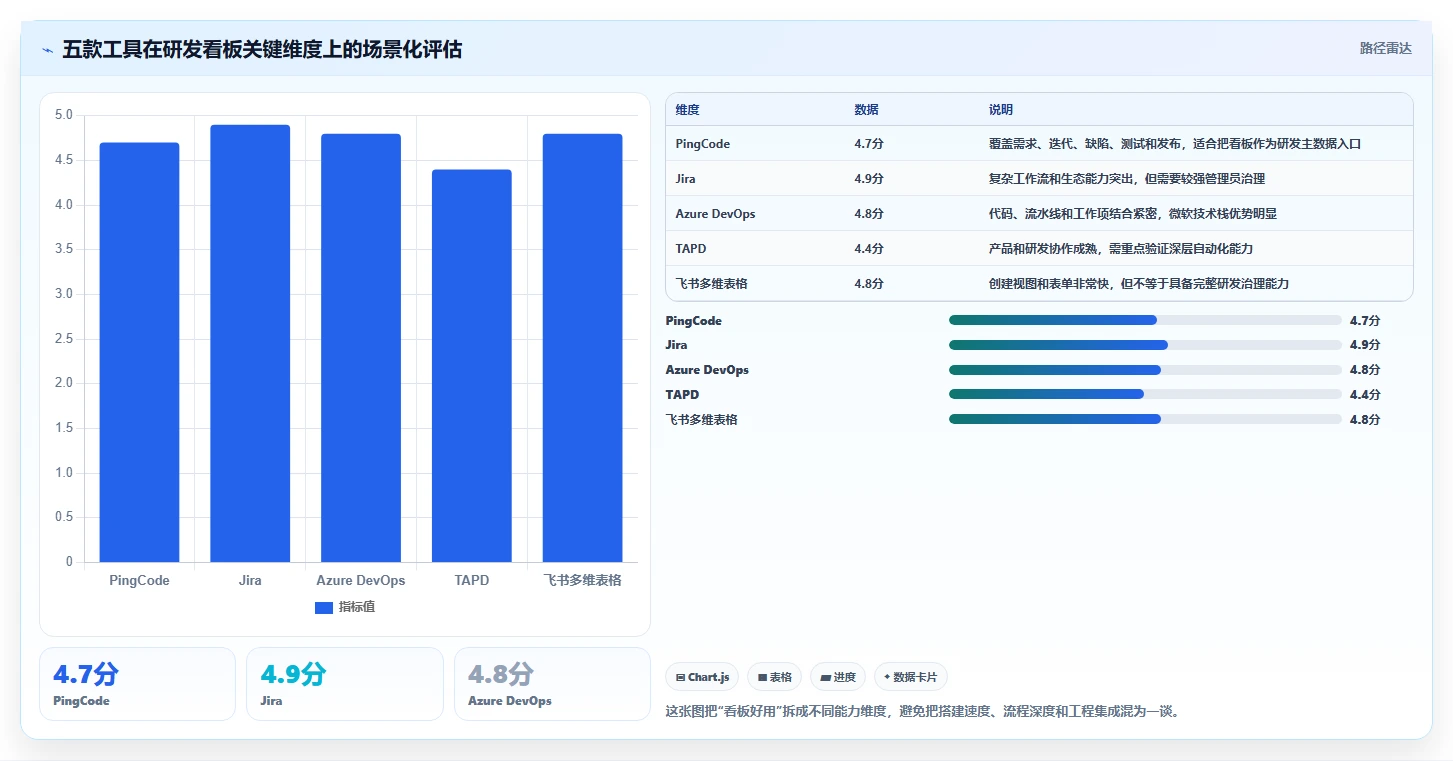Viewport: 1453px width, 761px height.
Task: Select the PingCode cell in table
Action: click(703, 144)
